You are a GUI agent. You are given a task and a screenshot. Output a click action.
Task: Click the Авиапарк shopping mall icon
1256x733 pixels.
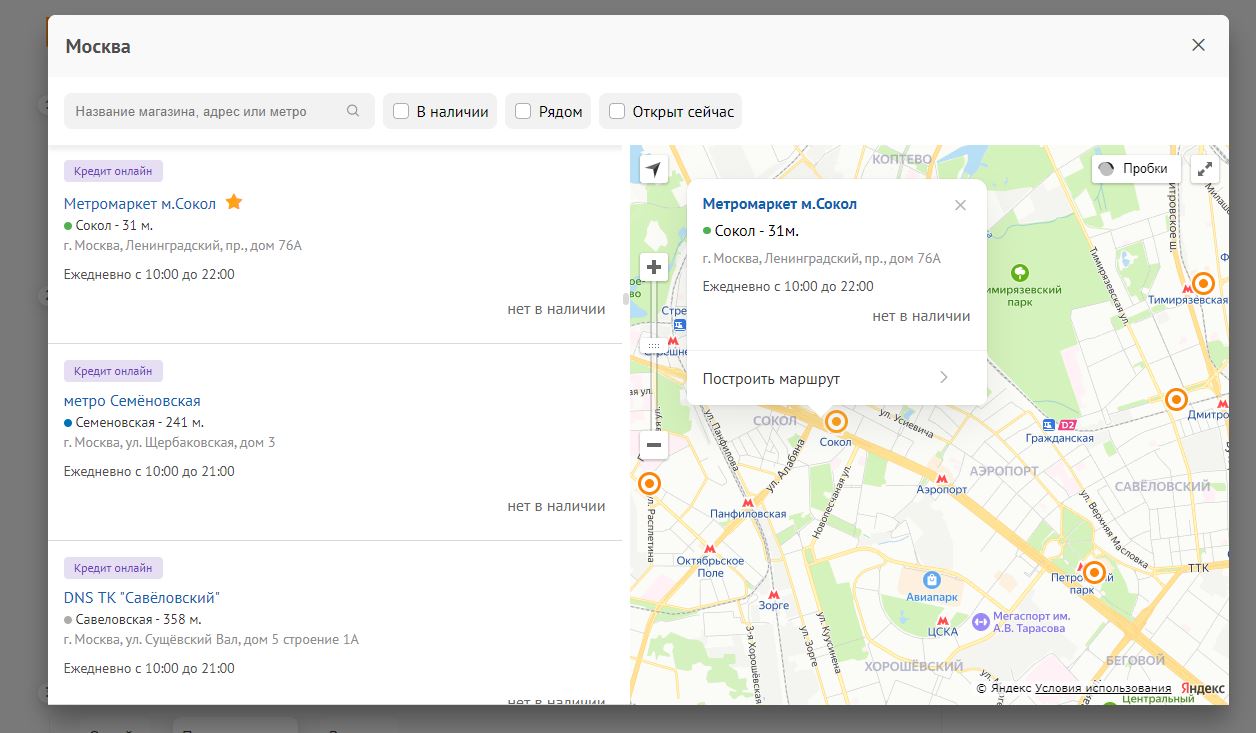(x=932, y=579)
